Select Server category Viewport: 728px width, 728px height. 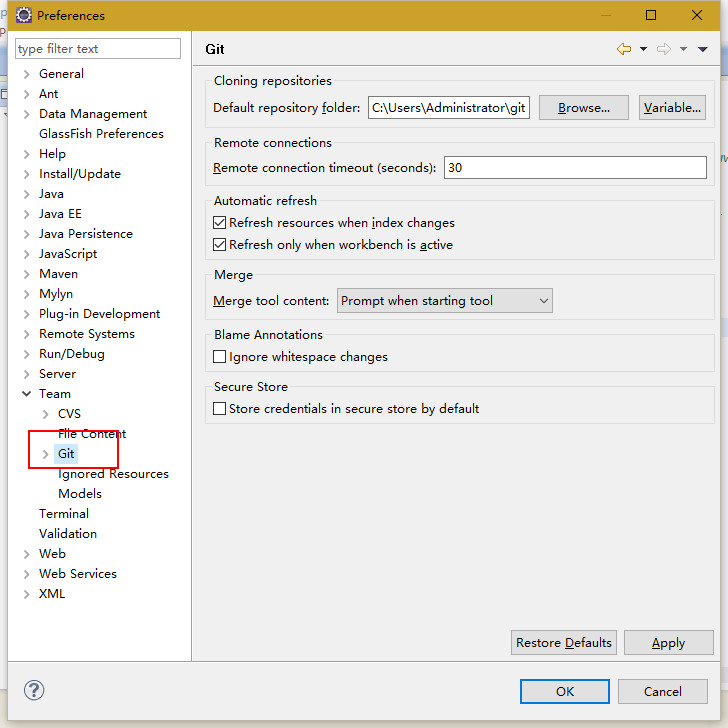click(x=57, y=374)
